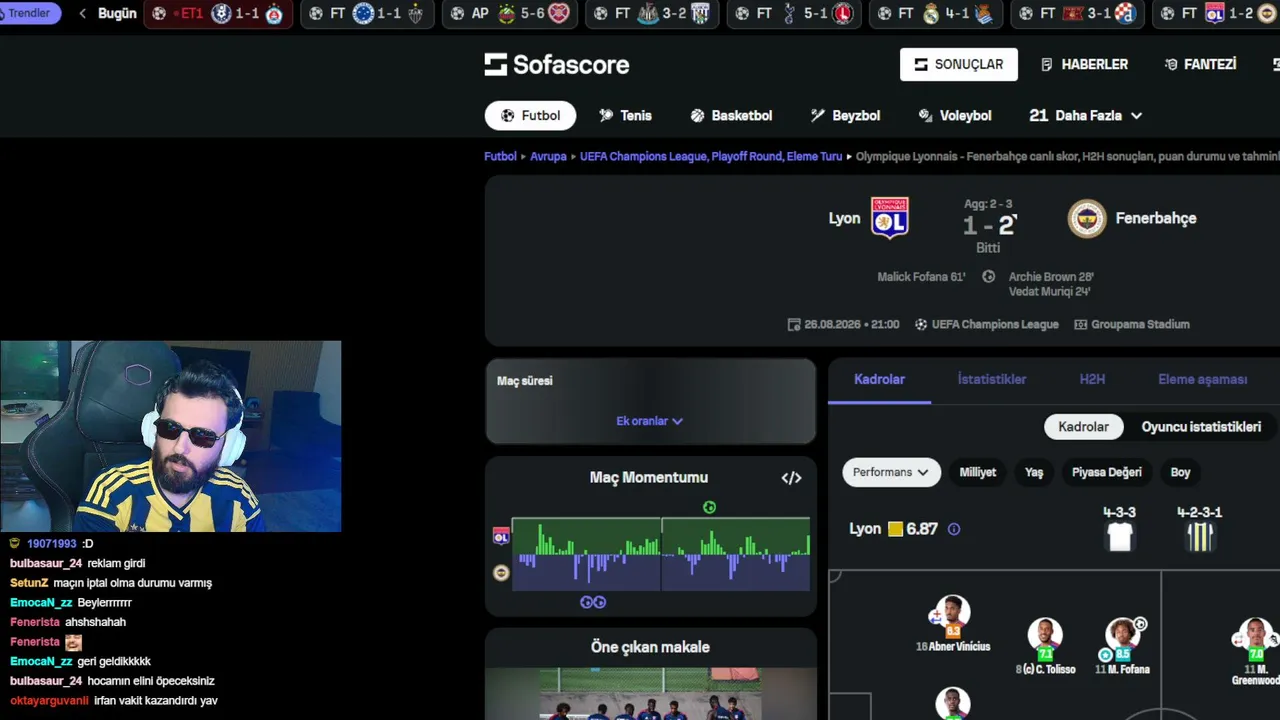The height and width of the screenshot is (720, 1280).
Task: Click the Fenerbahçe team crest in the match header
Action: pos(1087,218)
